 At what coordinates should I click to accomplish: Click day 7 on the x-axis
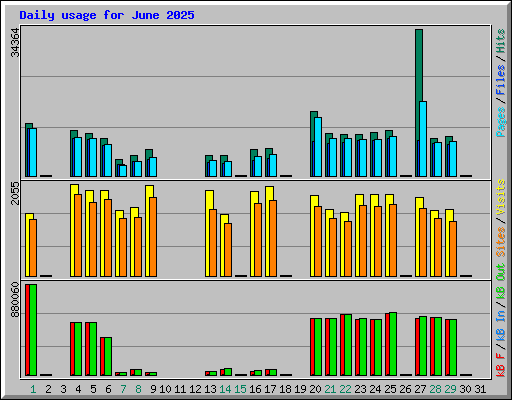click(123, 389)
